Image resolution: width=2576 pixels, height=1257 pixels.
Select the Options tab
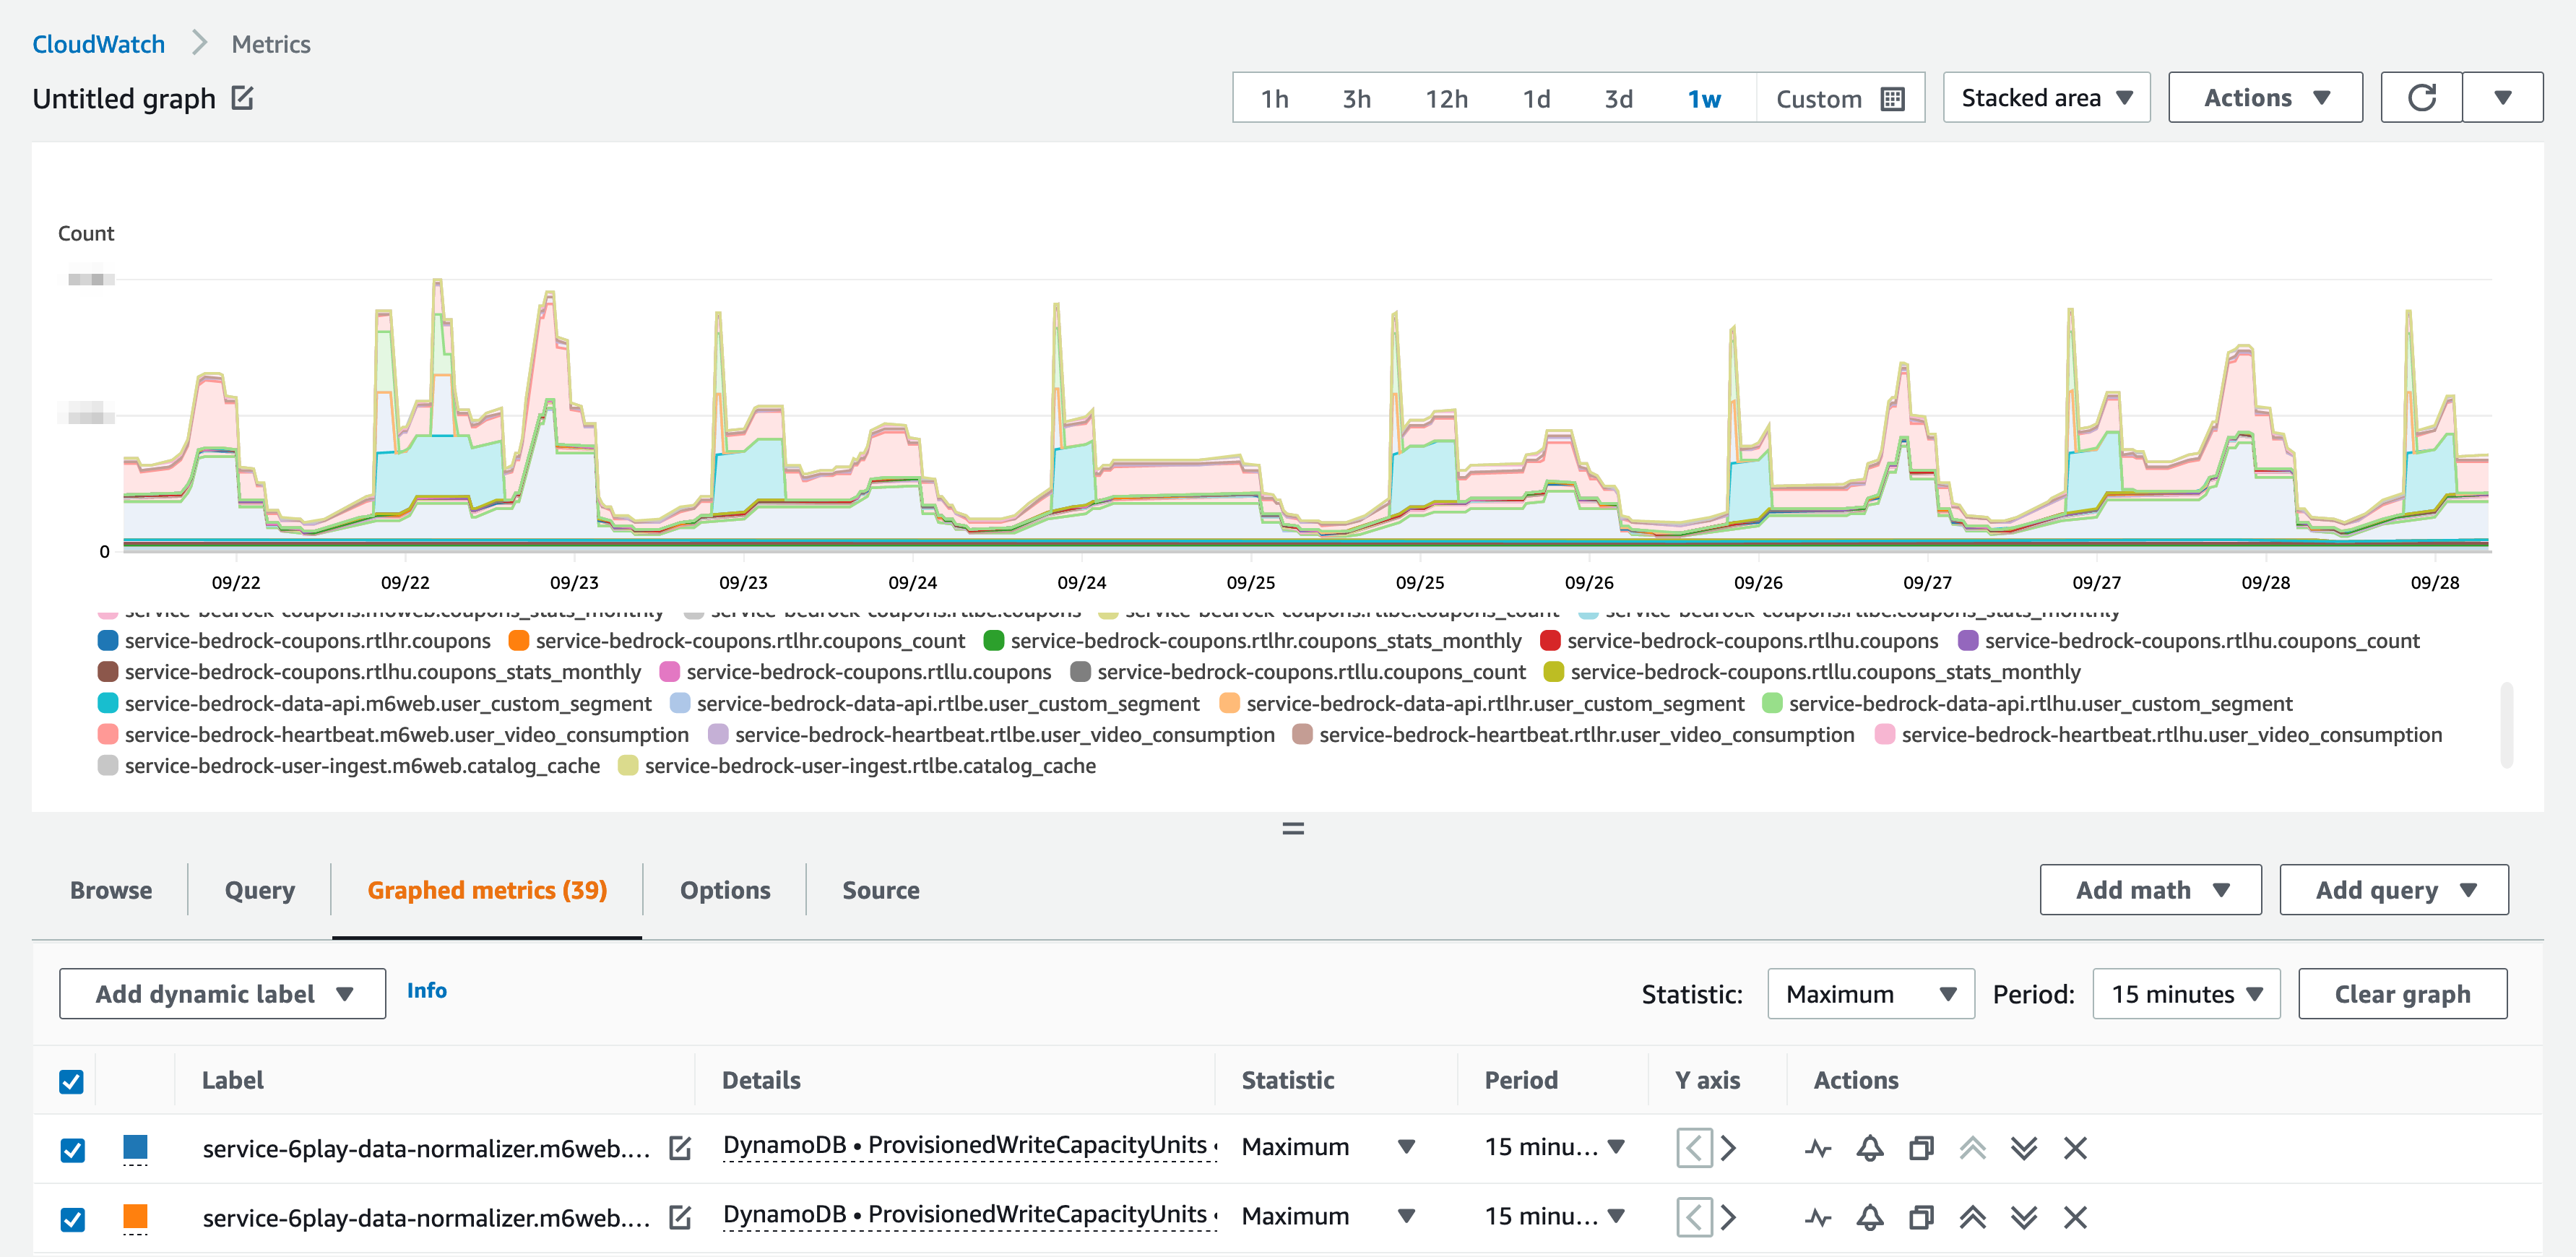[x=726, y=889]
